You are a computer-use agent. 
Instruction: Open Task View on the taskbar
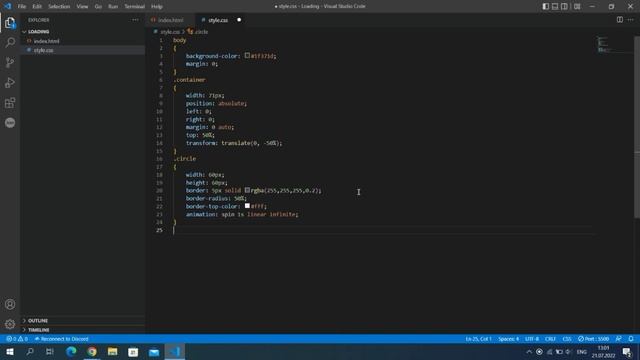[50, 351]
